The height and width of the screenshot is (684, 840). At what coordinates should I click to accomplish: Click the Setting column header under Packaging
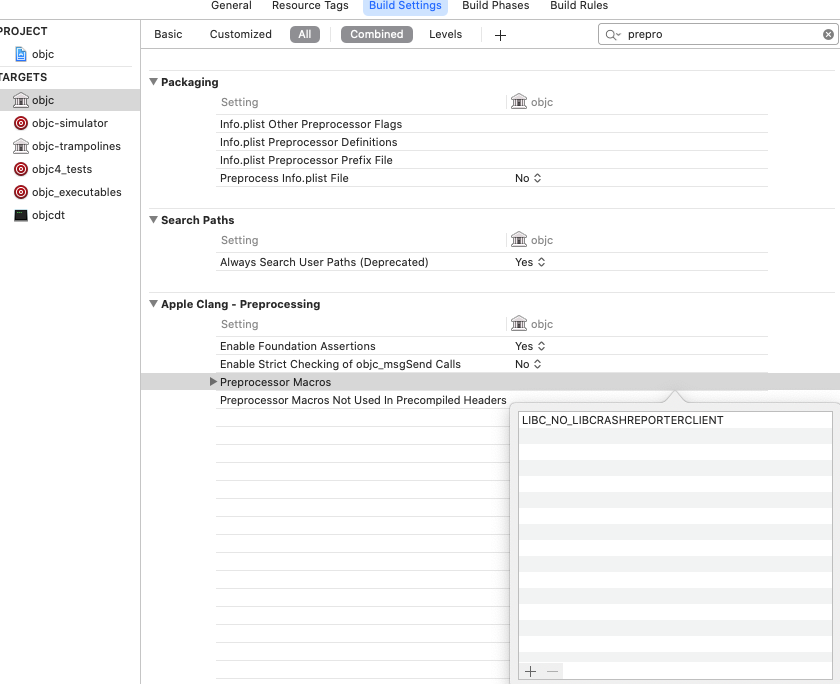[239, 102]
